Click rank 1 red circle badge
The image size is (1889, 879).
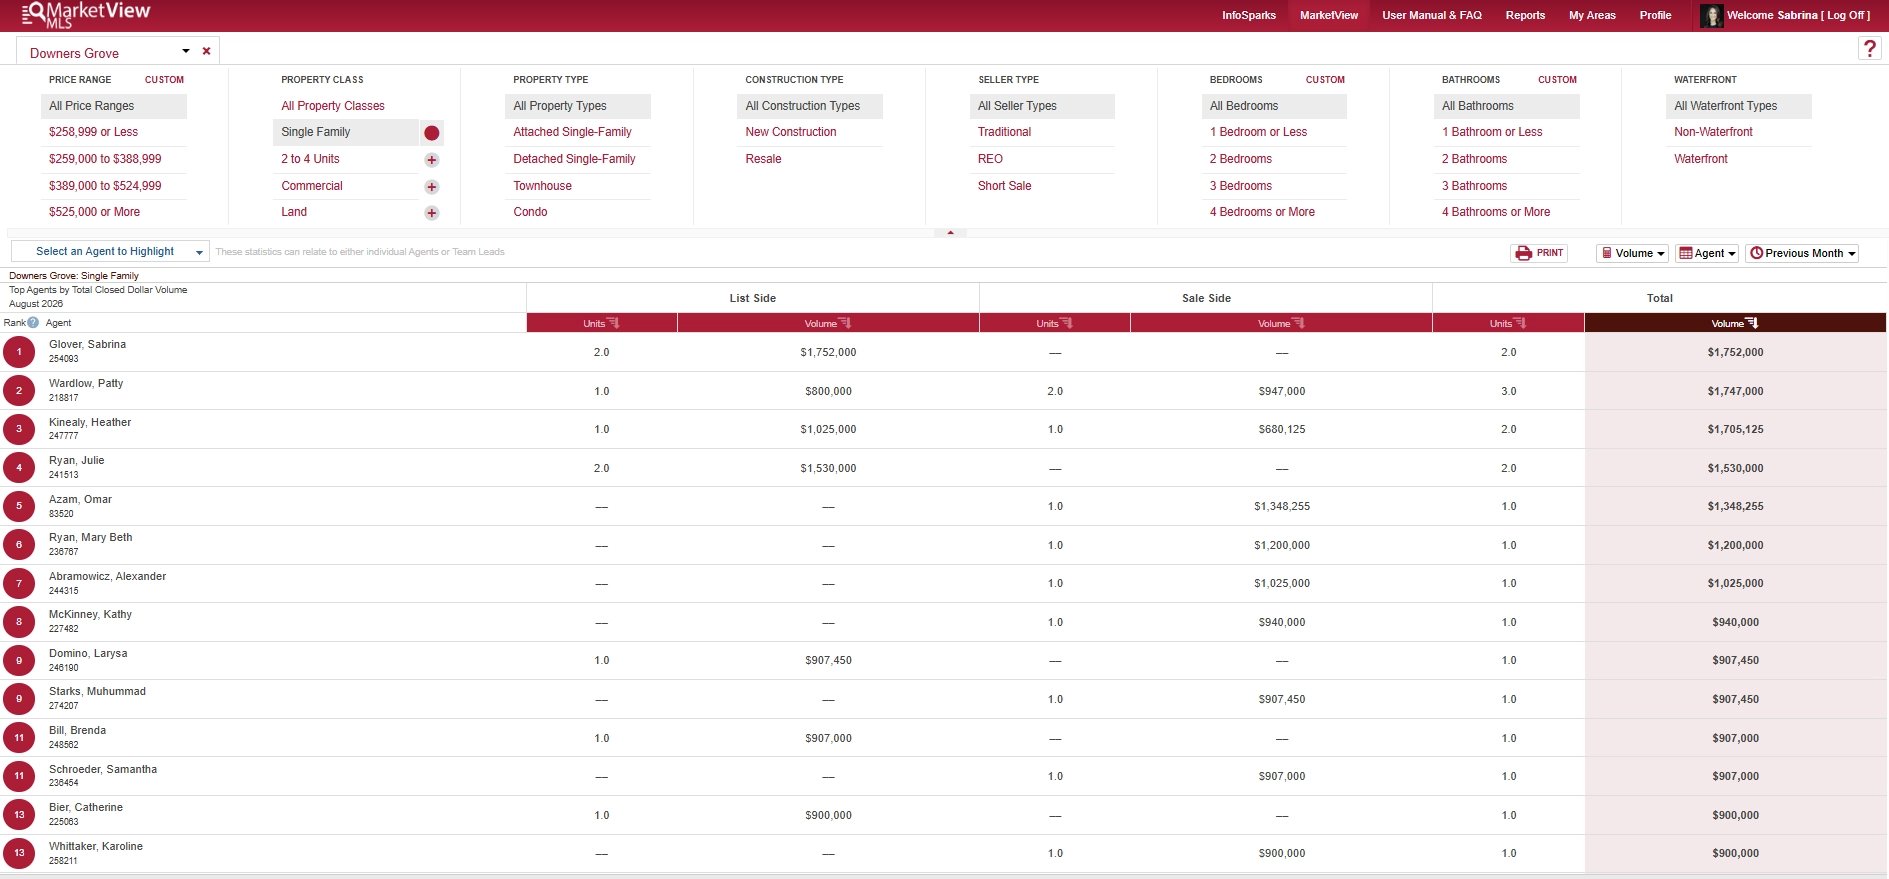(x=19, y=352)
